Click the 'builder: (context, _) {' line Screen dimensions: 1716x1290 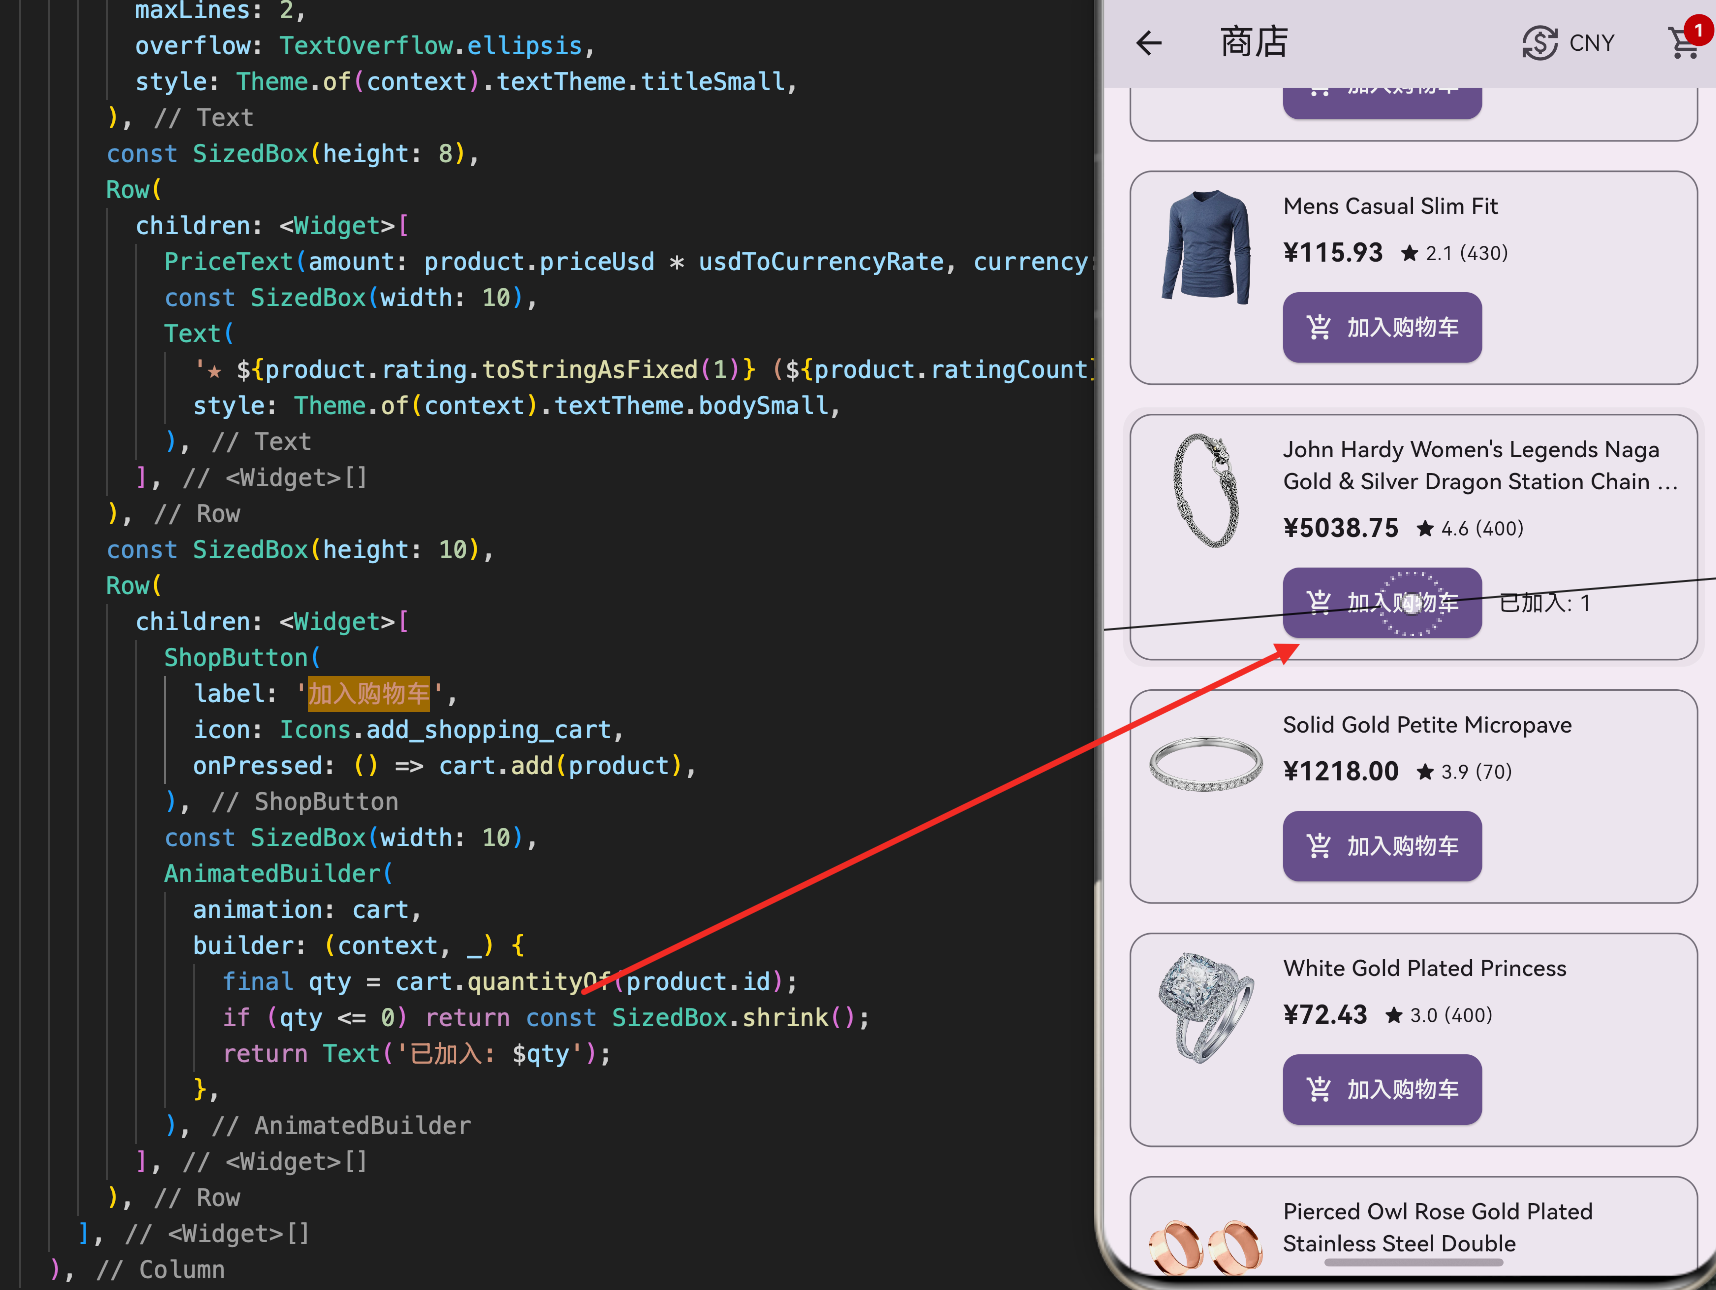pos(359,946)
